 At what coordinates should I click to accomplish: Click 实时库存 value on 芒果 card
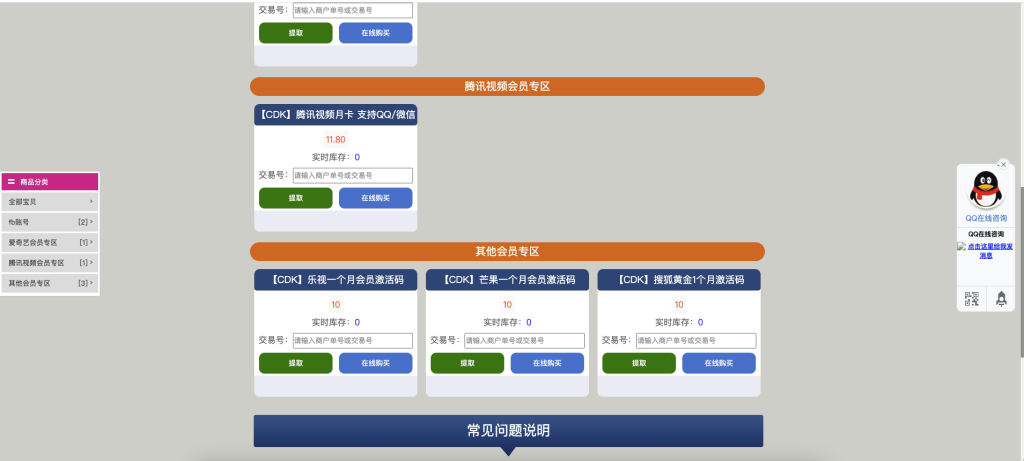click(x=529, y=323)
